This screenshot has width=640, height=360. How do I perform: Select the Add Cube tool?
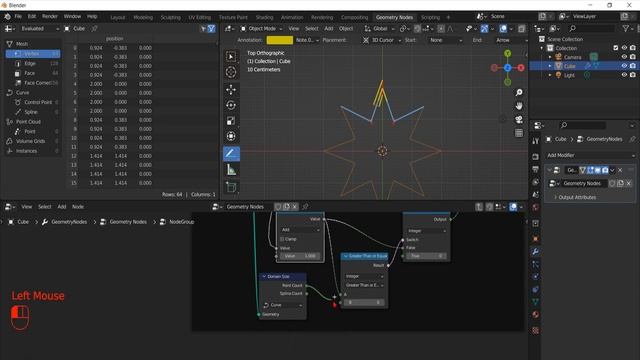(231, 187)
